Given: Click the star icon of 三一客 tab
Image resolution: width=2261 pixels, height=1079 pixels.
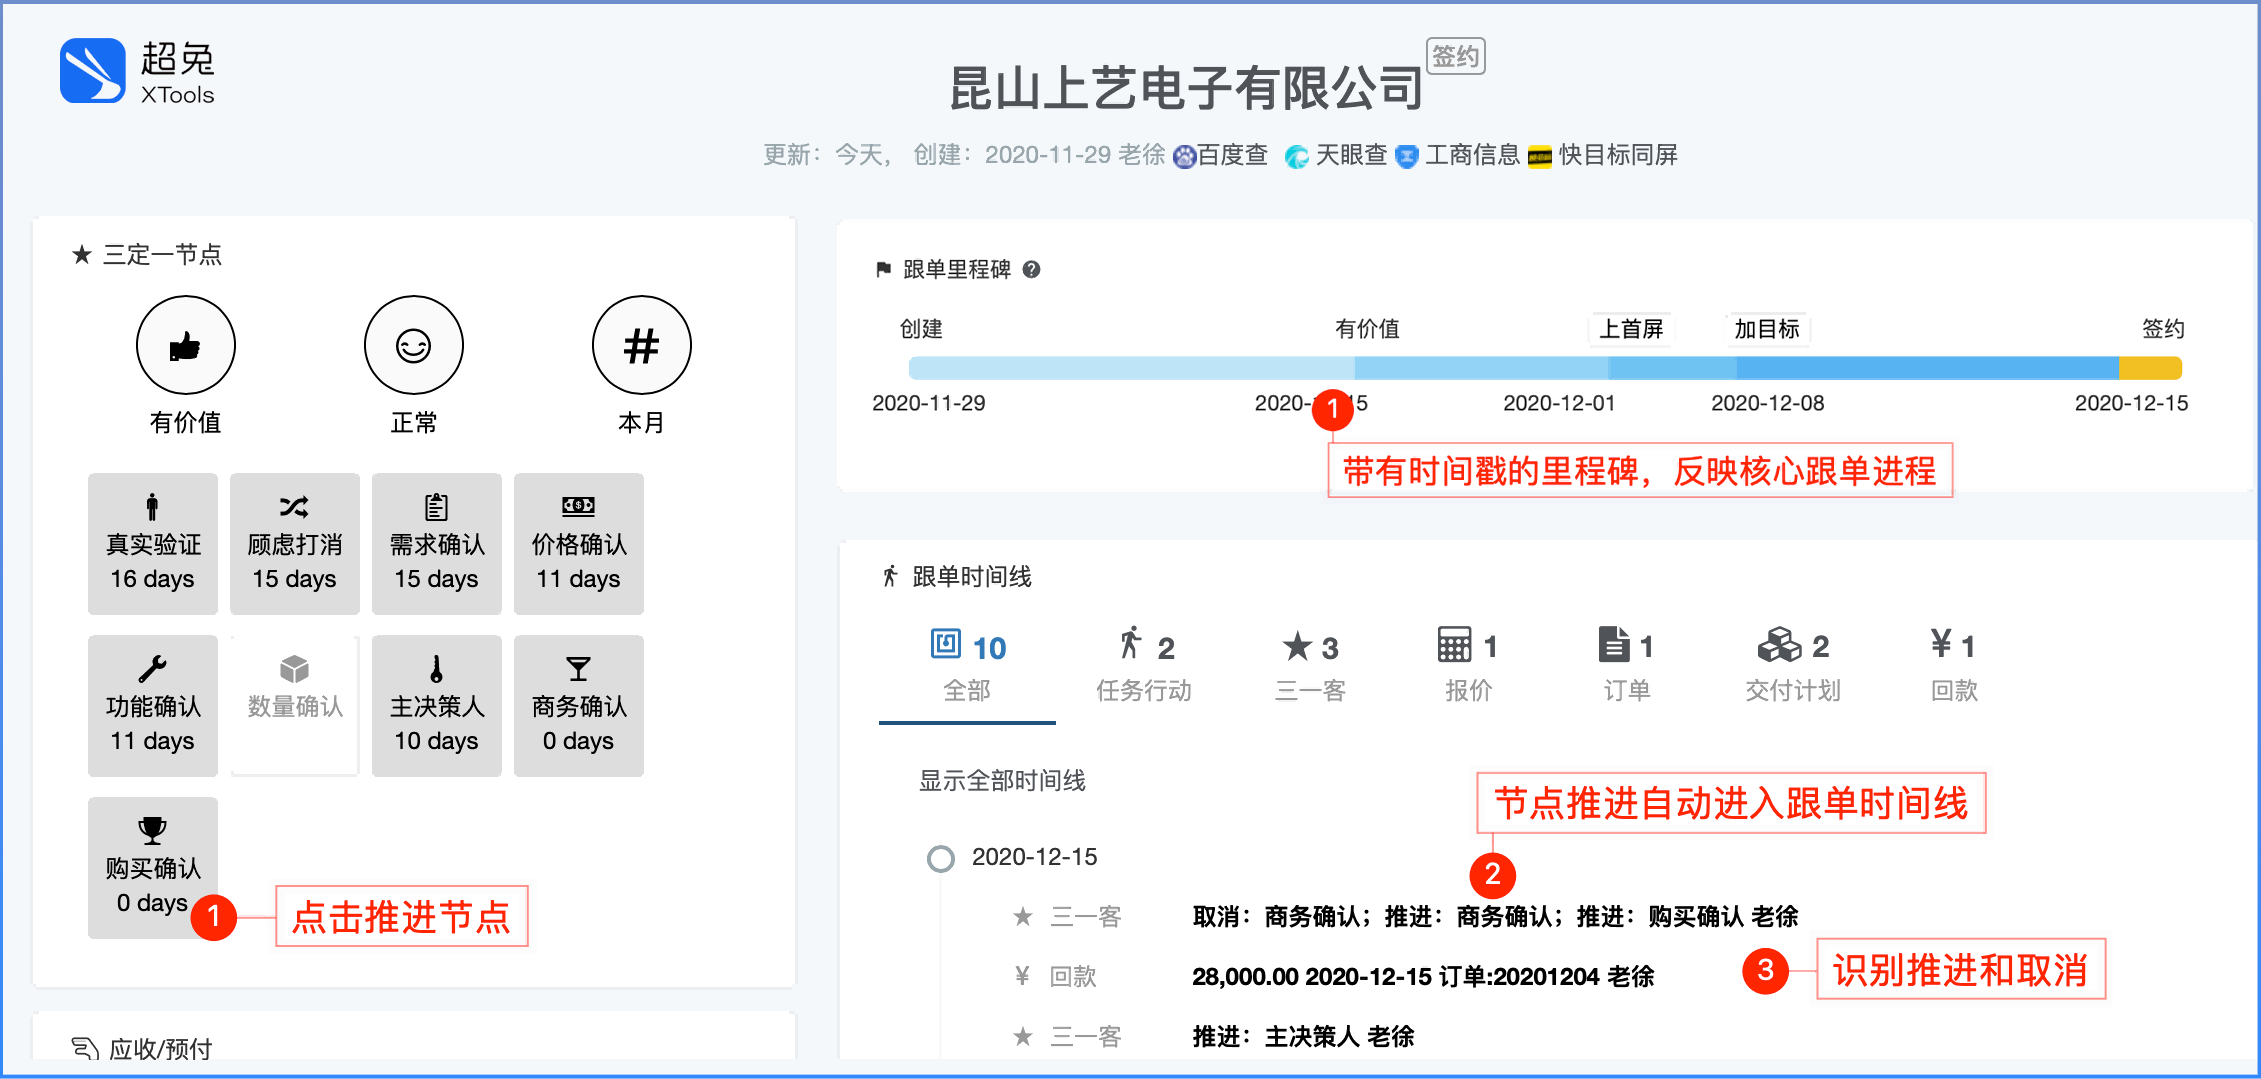Looking at the screenshot, I should pos(1297,646).
